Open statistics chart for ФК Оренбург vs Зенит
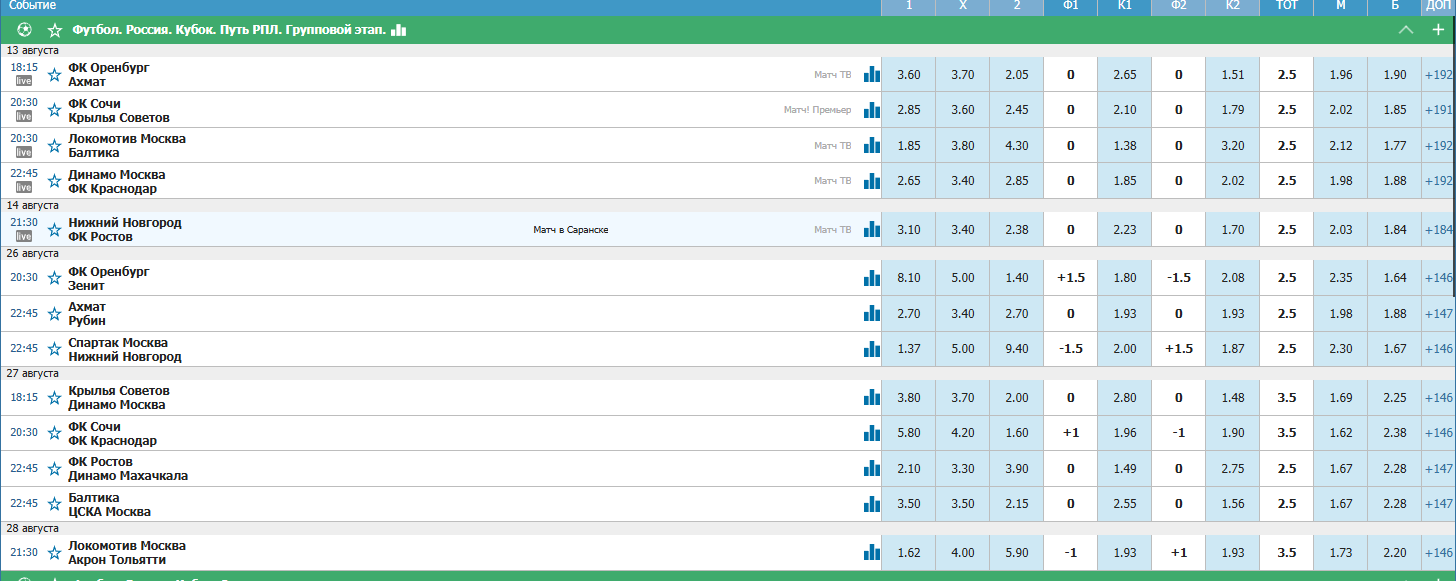This screenshot has height=581, width=1456. click(872, 278)
